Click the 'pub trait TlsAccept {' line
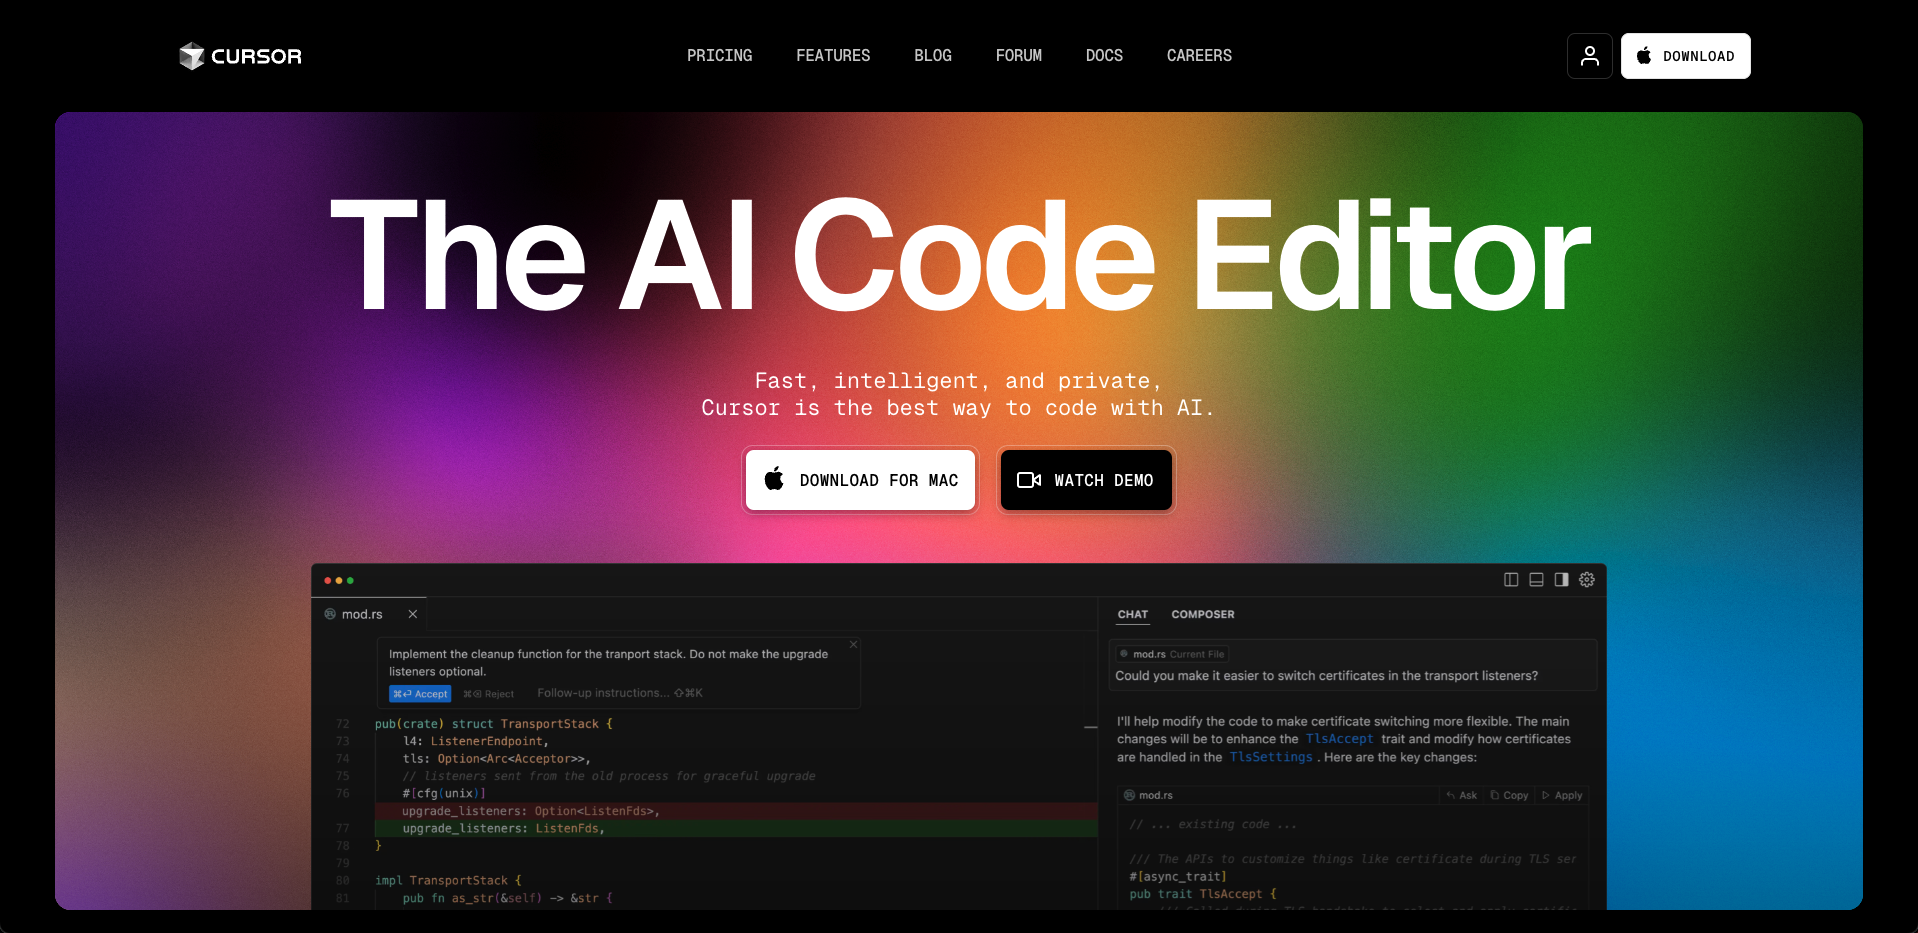Screen dimensions: 1918x933 click(x=1203, y=894)
